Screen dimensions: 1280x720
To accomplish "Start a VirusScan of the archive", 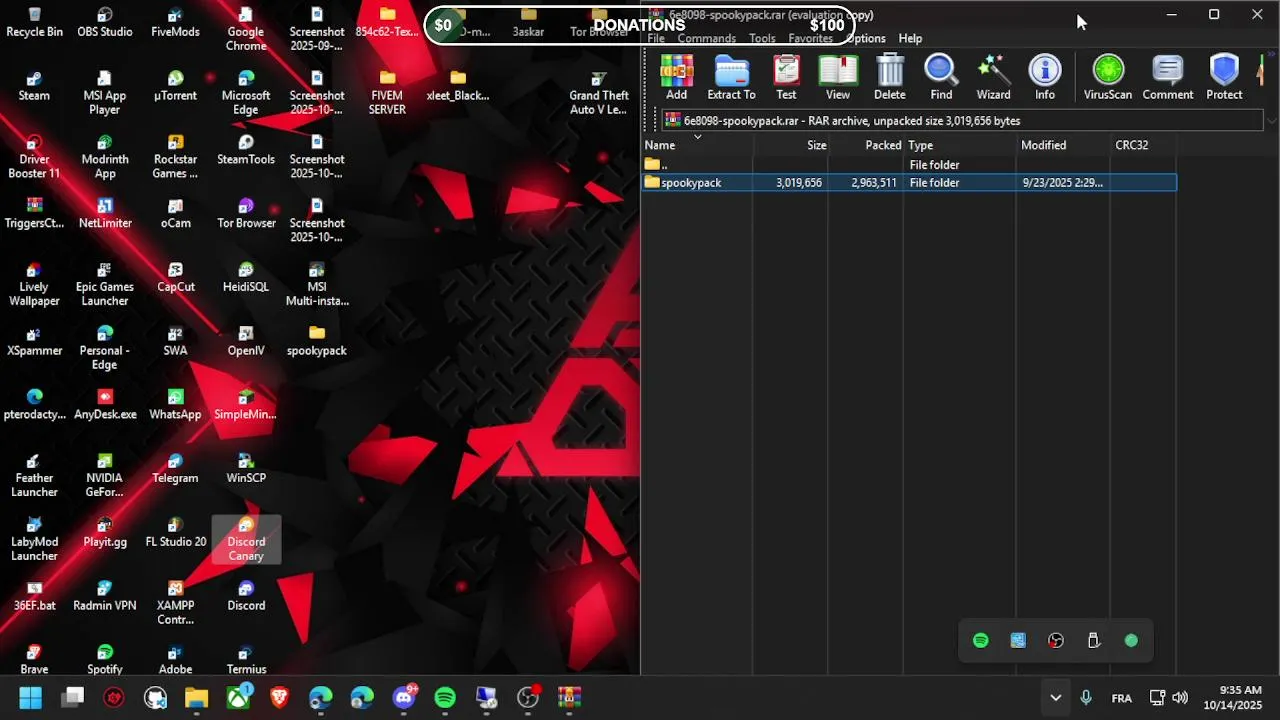I will [1108, 78].
